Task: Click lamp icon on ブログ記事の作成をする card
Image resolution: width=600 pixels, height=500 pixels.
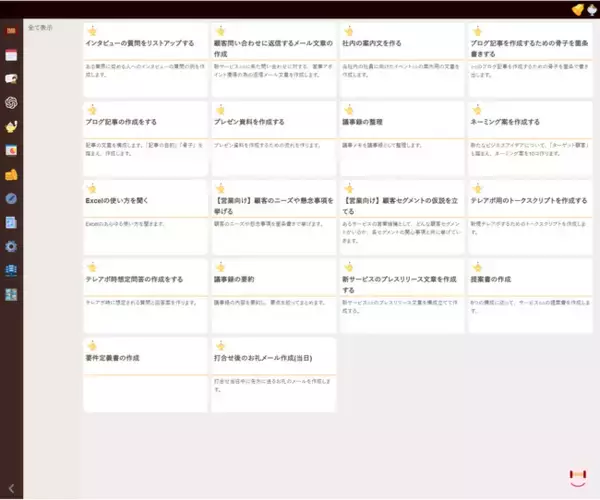Action: point(92,110)
